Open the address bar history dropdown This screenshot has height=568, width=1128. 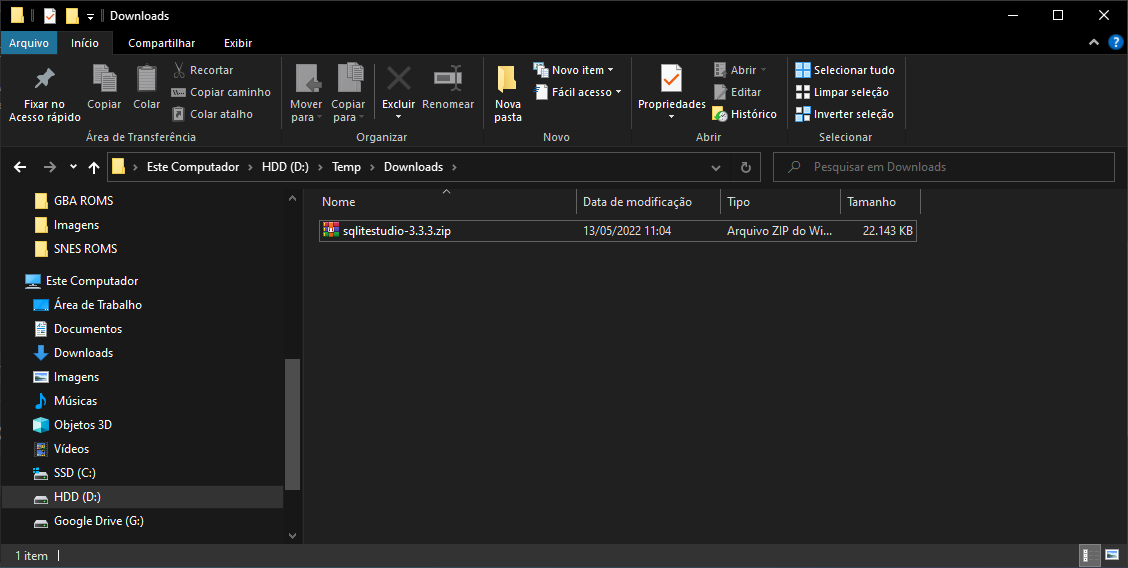[x=716, y=168]
